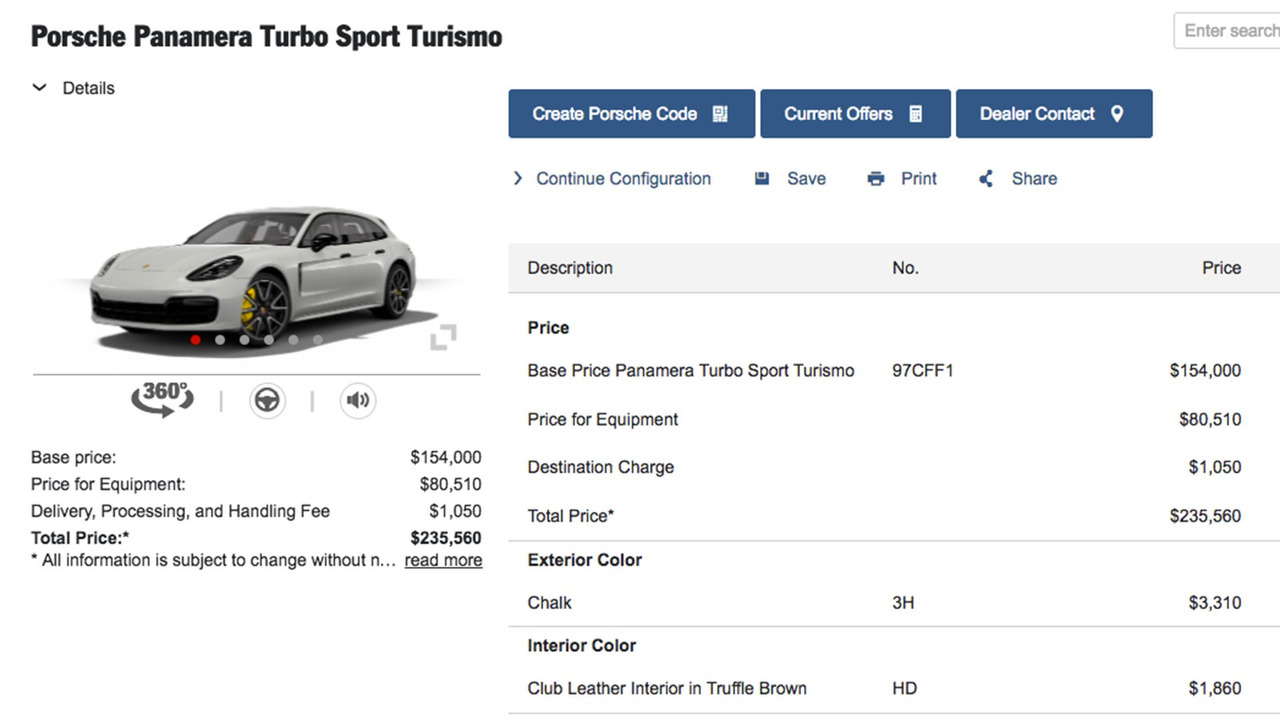Click the Dealer Contact button

tap(1054, 114)
